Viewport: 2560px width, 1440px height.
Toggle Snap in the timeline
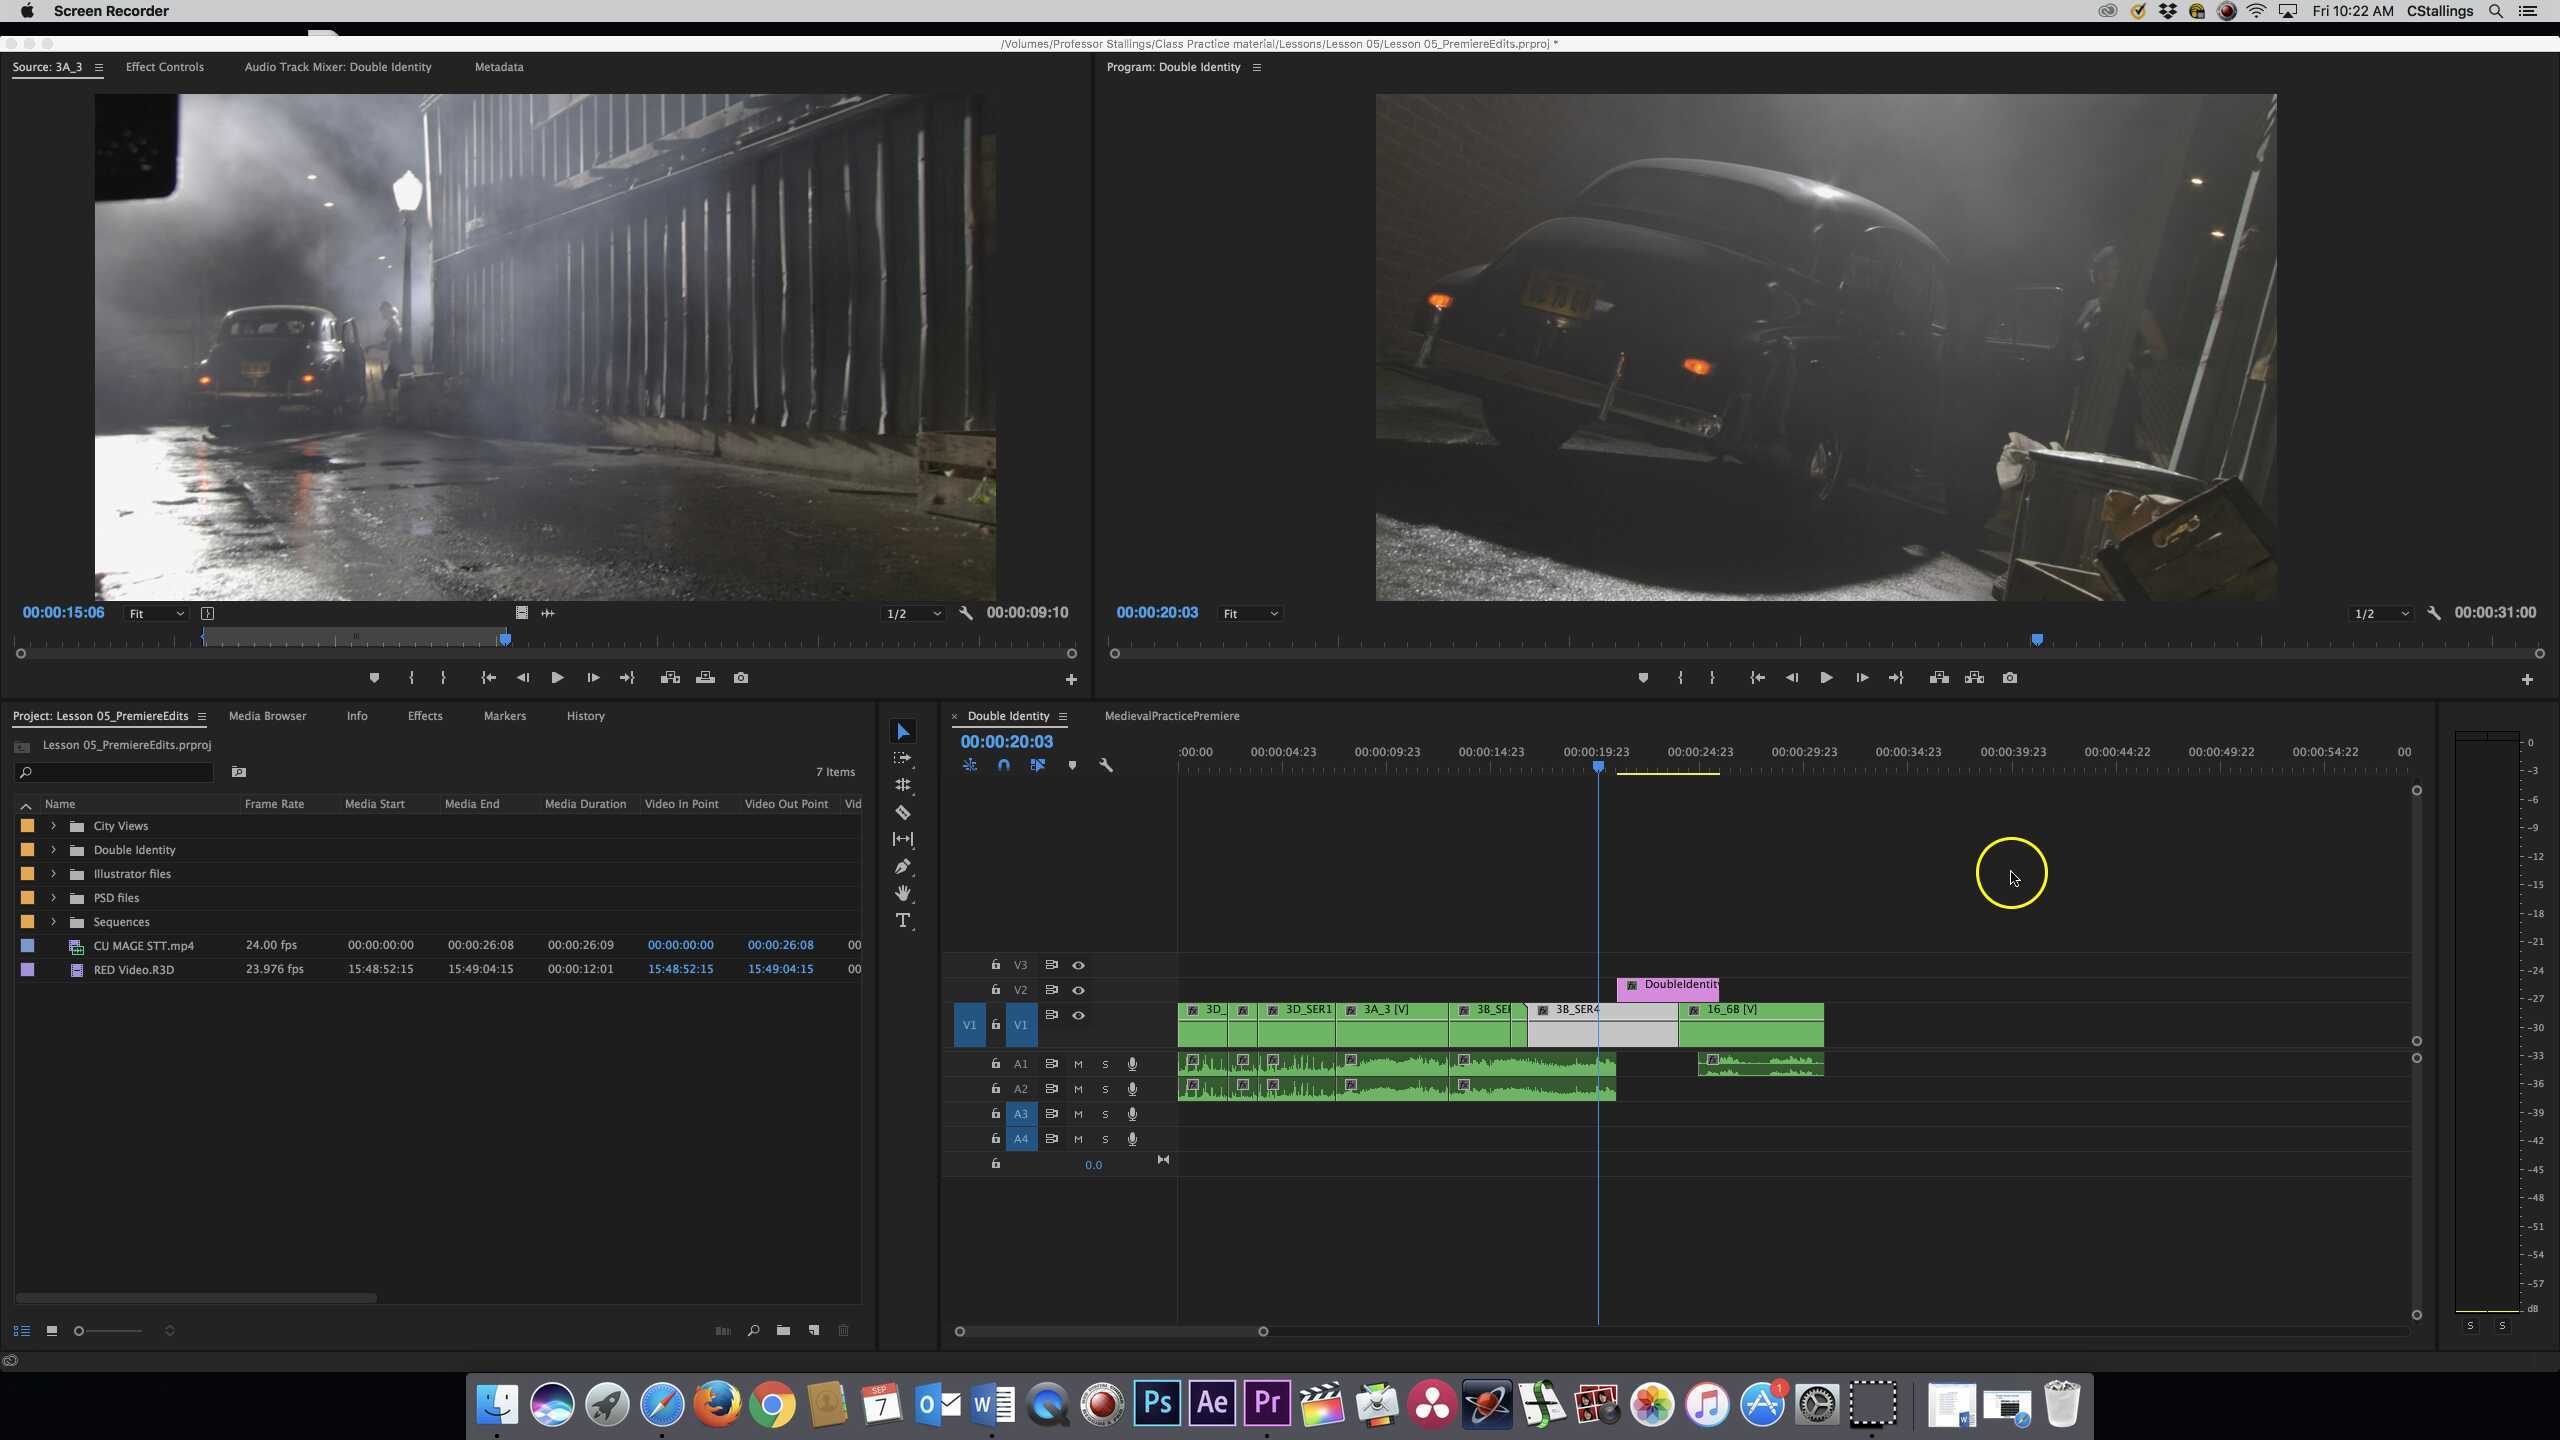point(1005,764)
